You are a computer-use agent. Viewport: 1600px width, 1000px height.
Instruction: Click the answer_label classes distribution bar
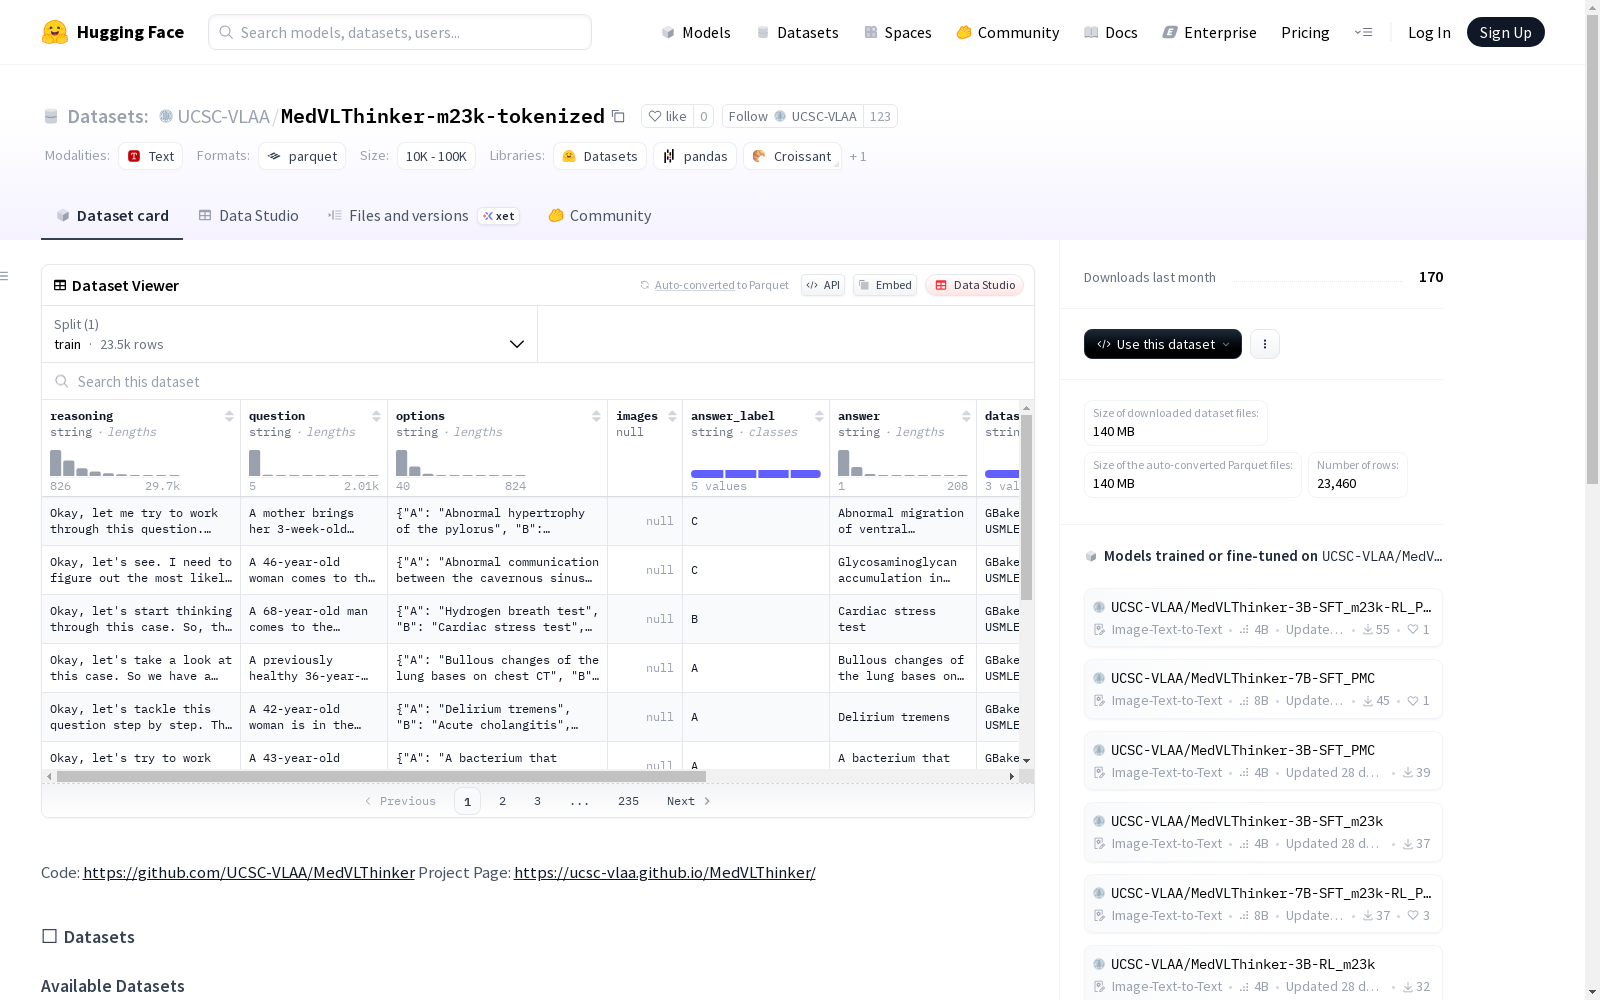point(756,474)
